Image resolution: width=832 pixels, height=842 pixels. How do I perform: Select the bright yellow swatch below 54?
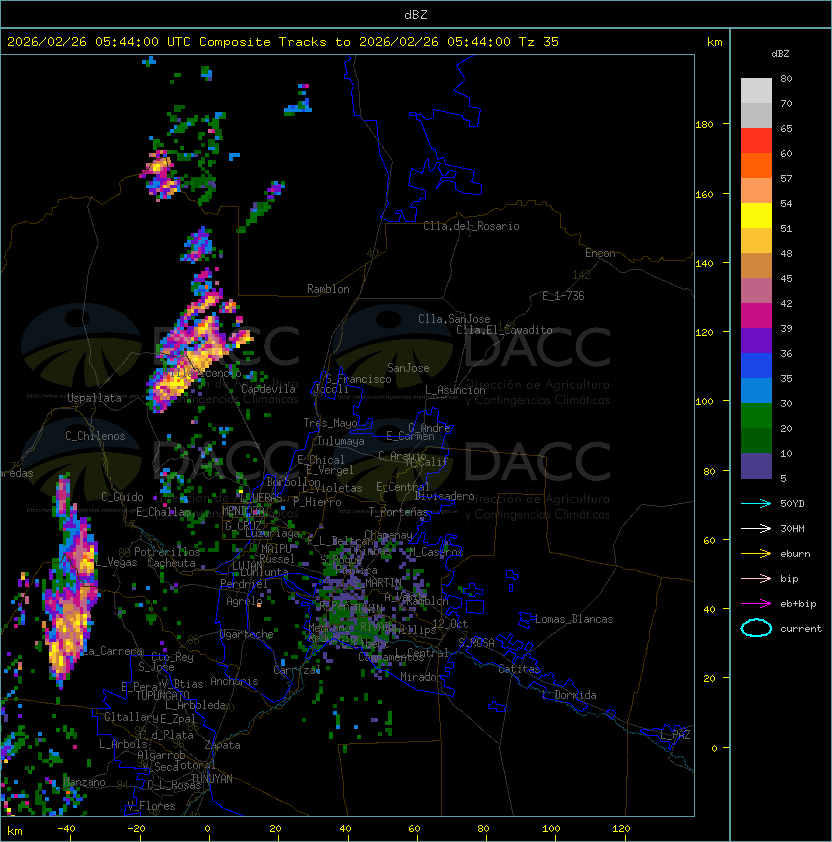756,215
